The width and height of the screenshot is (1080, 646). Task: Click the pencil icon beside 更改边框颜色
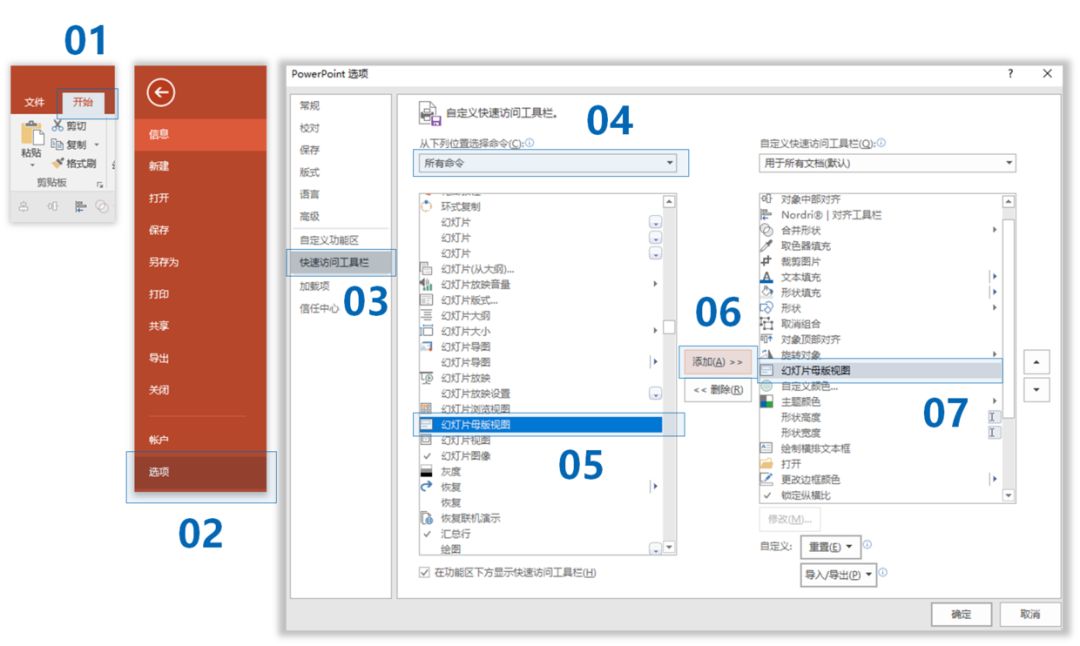(767, 479)
